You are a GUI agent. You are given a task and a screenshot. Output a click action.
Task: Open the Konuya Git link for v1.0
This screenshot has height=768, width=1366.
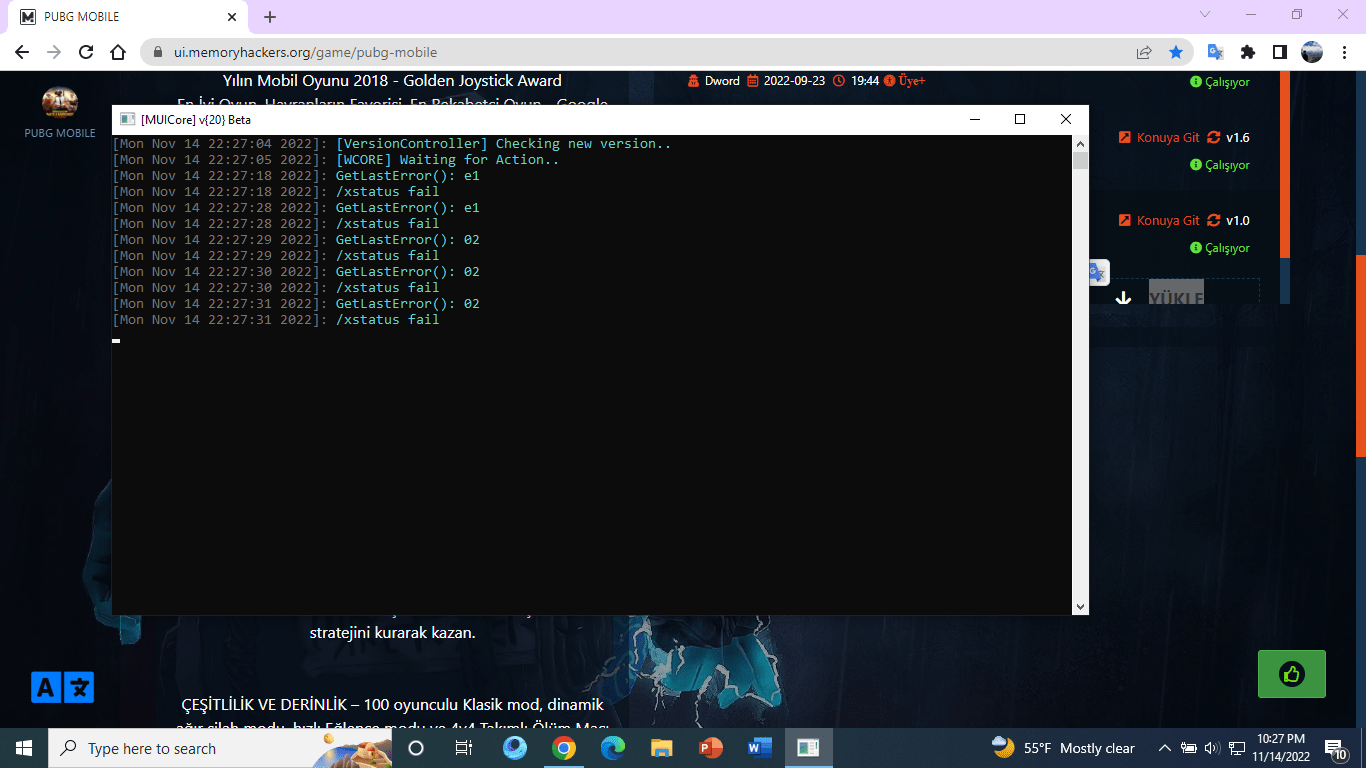tap(1159, 221)
